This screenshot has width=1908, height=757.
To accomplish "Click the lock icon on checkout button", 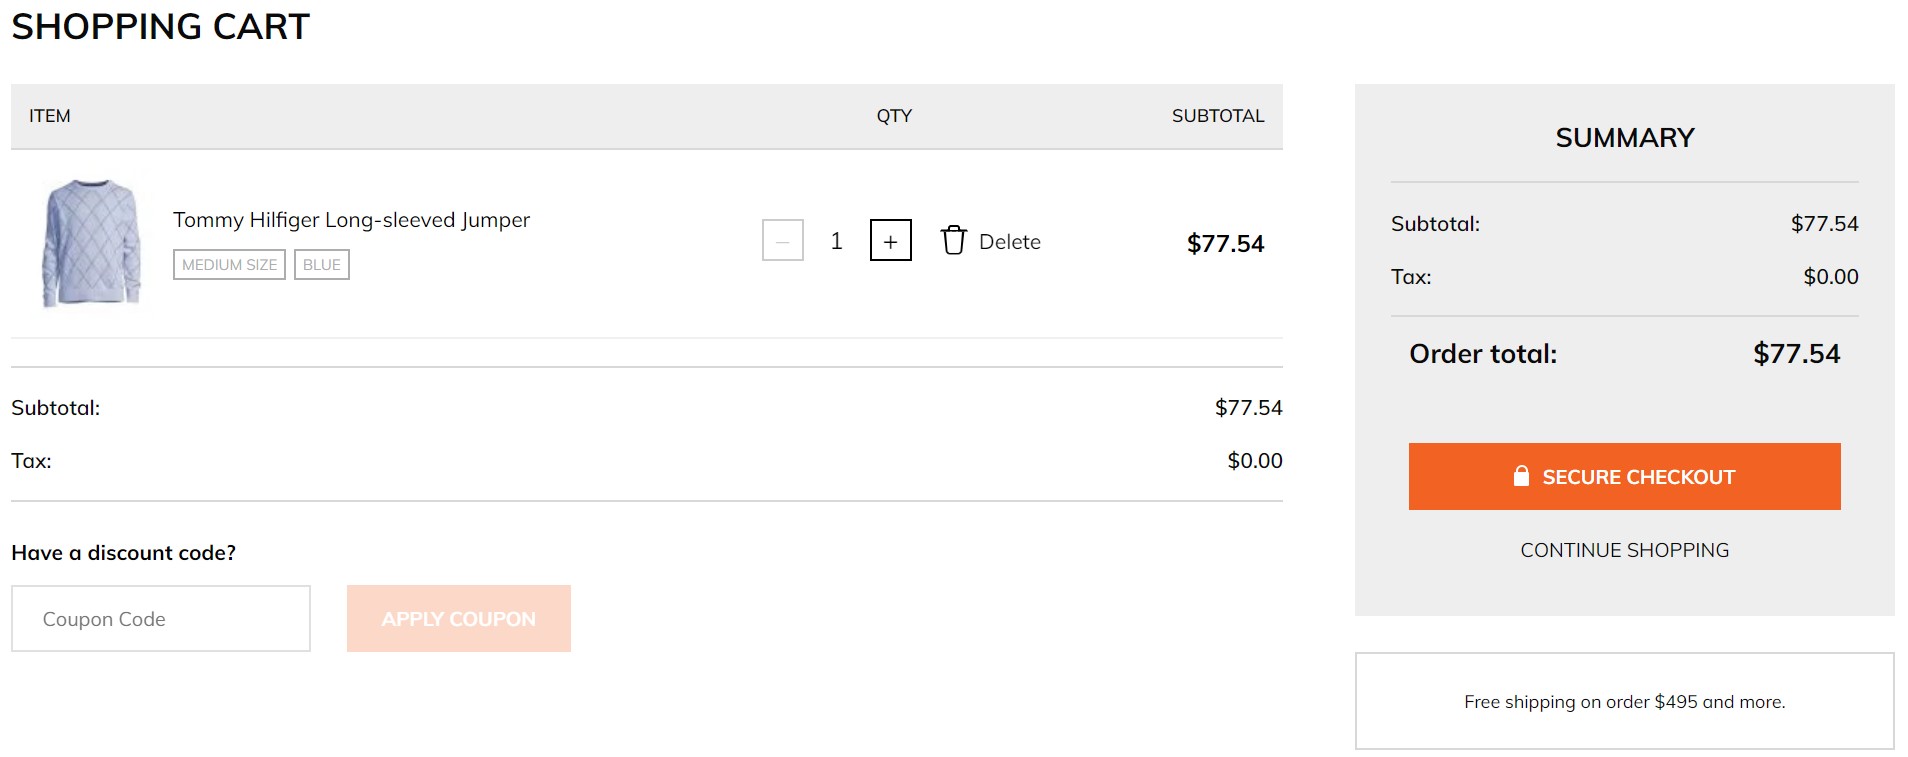I will coord(1521,476).
